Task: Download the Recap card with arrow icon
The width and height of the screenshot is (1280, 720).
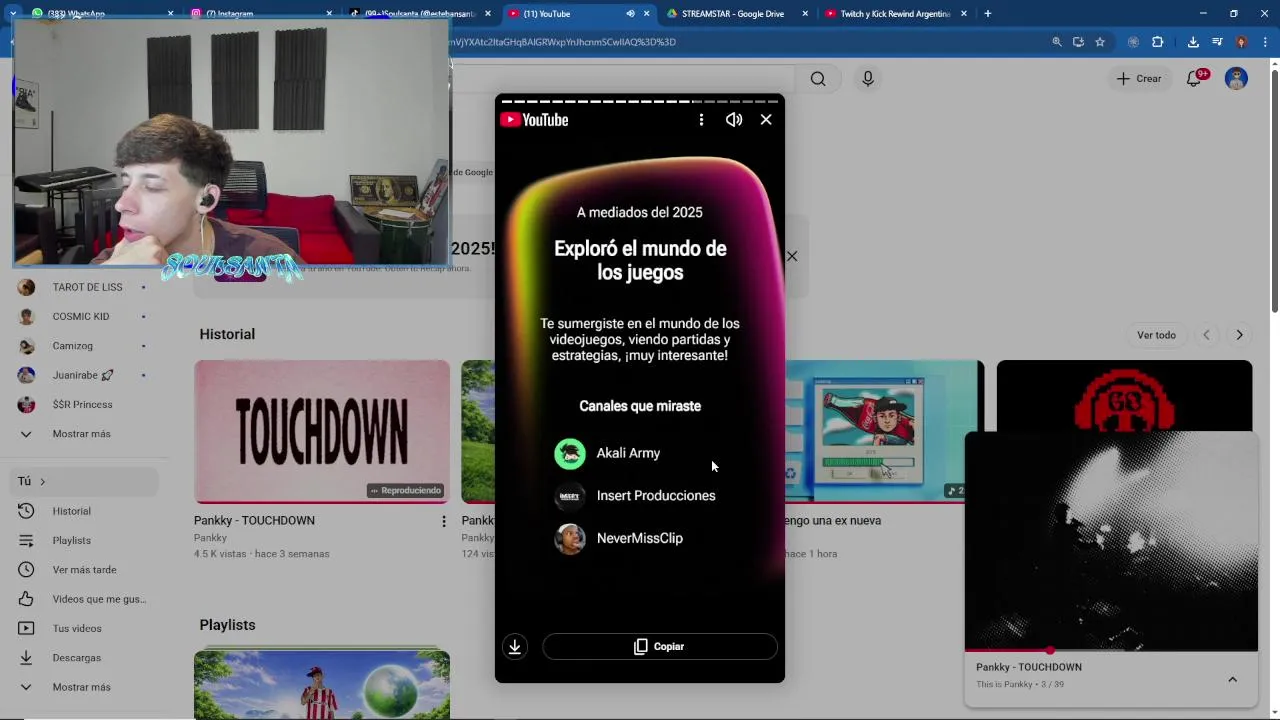Action: coord(515,646)
